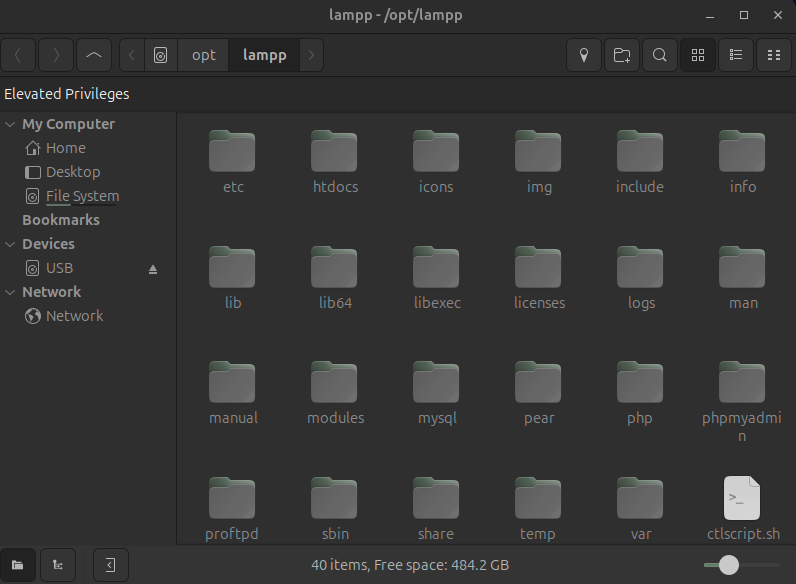Image resolution: width=796 pixels, height=584 pixels.
Task: Eject the USB device
Action: pos(153,269)
